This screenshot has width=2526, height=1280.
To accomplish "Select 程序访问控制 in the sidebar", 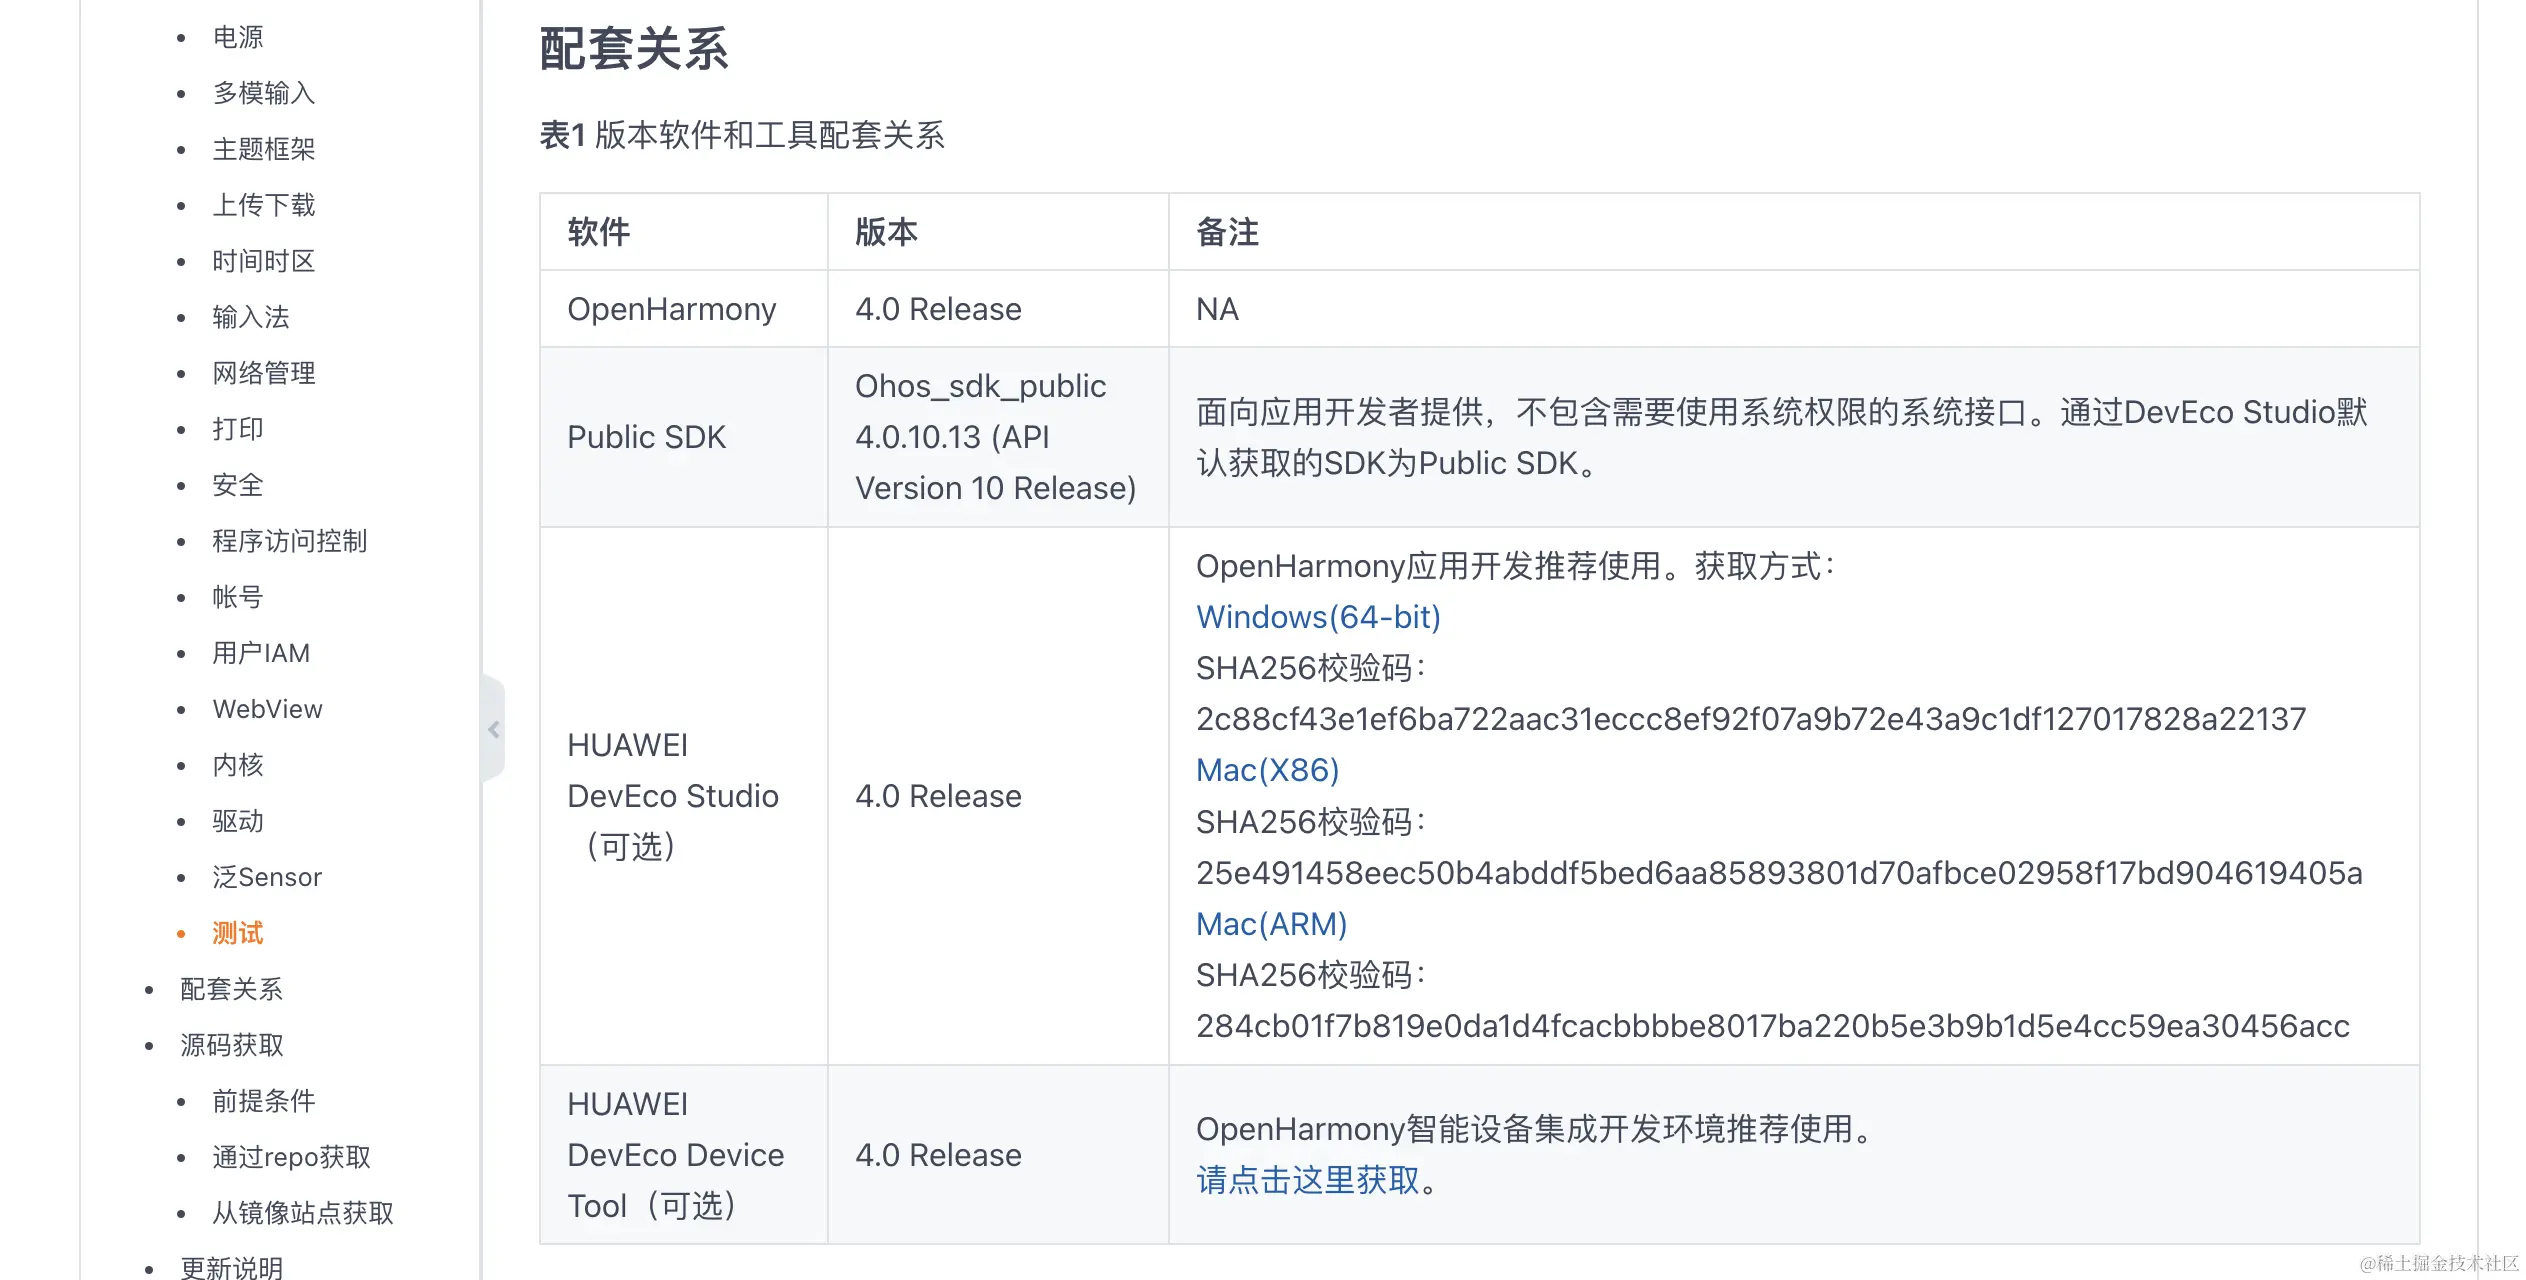I will pyautogui.click(x=289, y=541).
